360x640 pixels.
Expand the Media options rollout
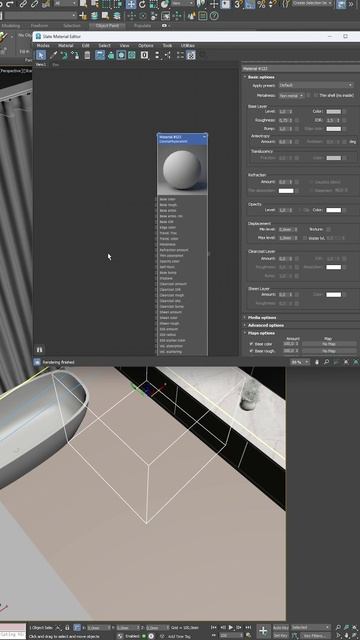point(262,318)
